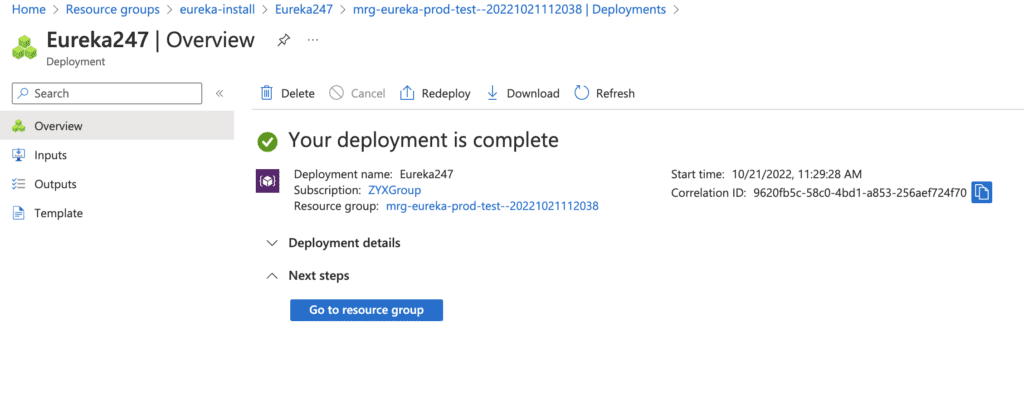This screenshot has width=1024, height=410.
Task: Click the disabled Cancel toolbar label
Action: [368, 93]
